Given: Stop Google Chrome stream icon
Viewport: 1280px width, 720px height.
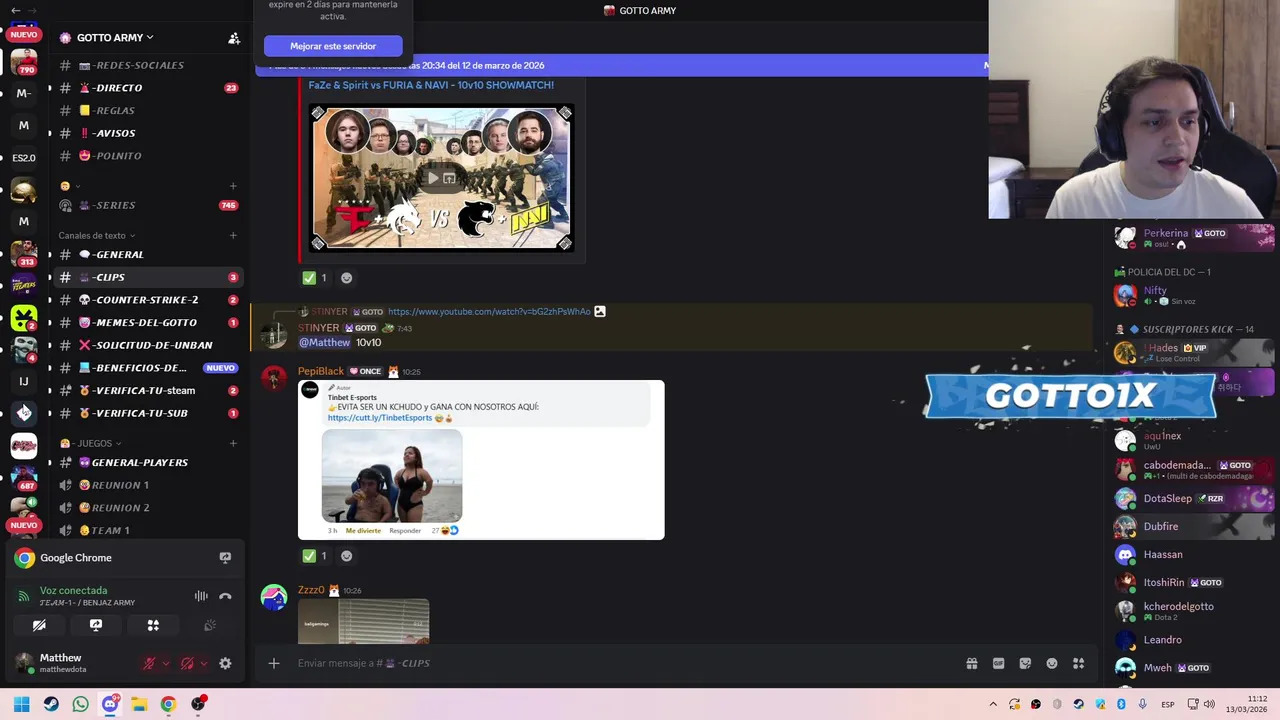Looking at the screenshot, I should point(225,558).
